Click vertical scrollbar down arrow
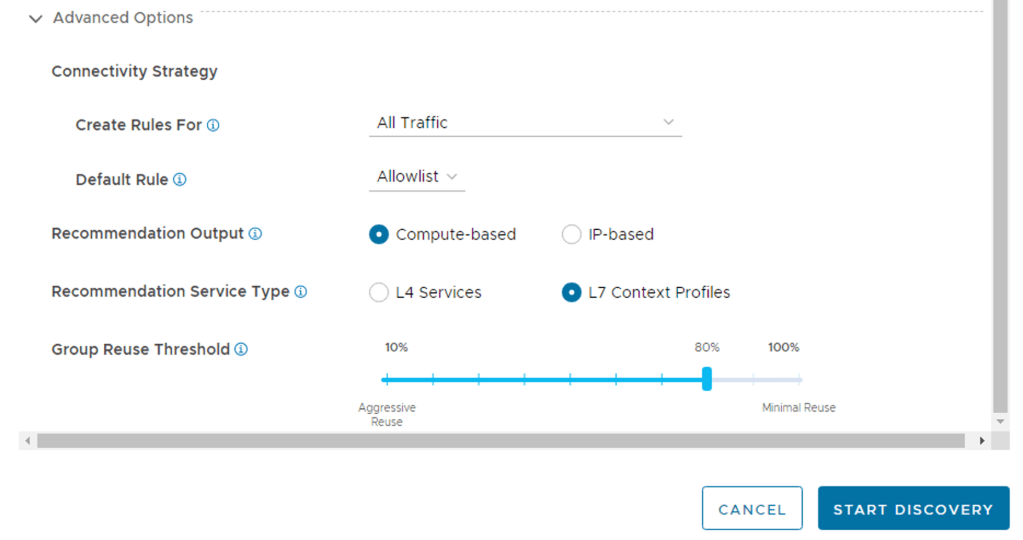The height and width of the screenshot is (540, 1023). click(1001, 421)
